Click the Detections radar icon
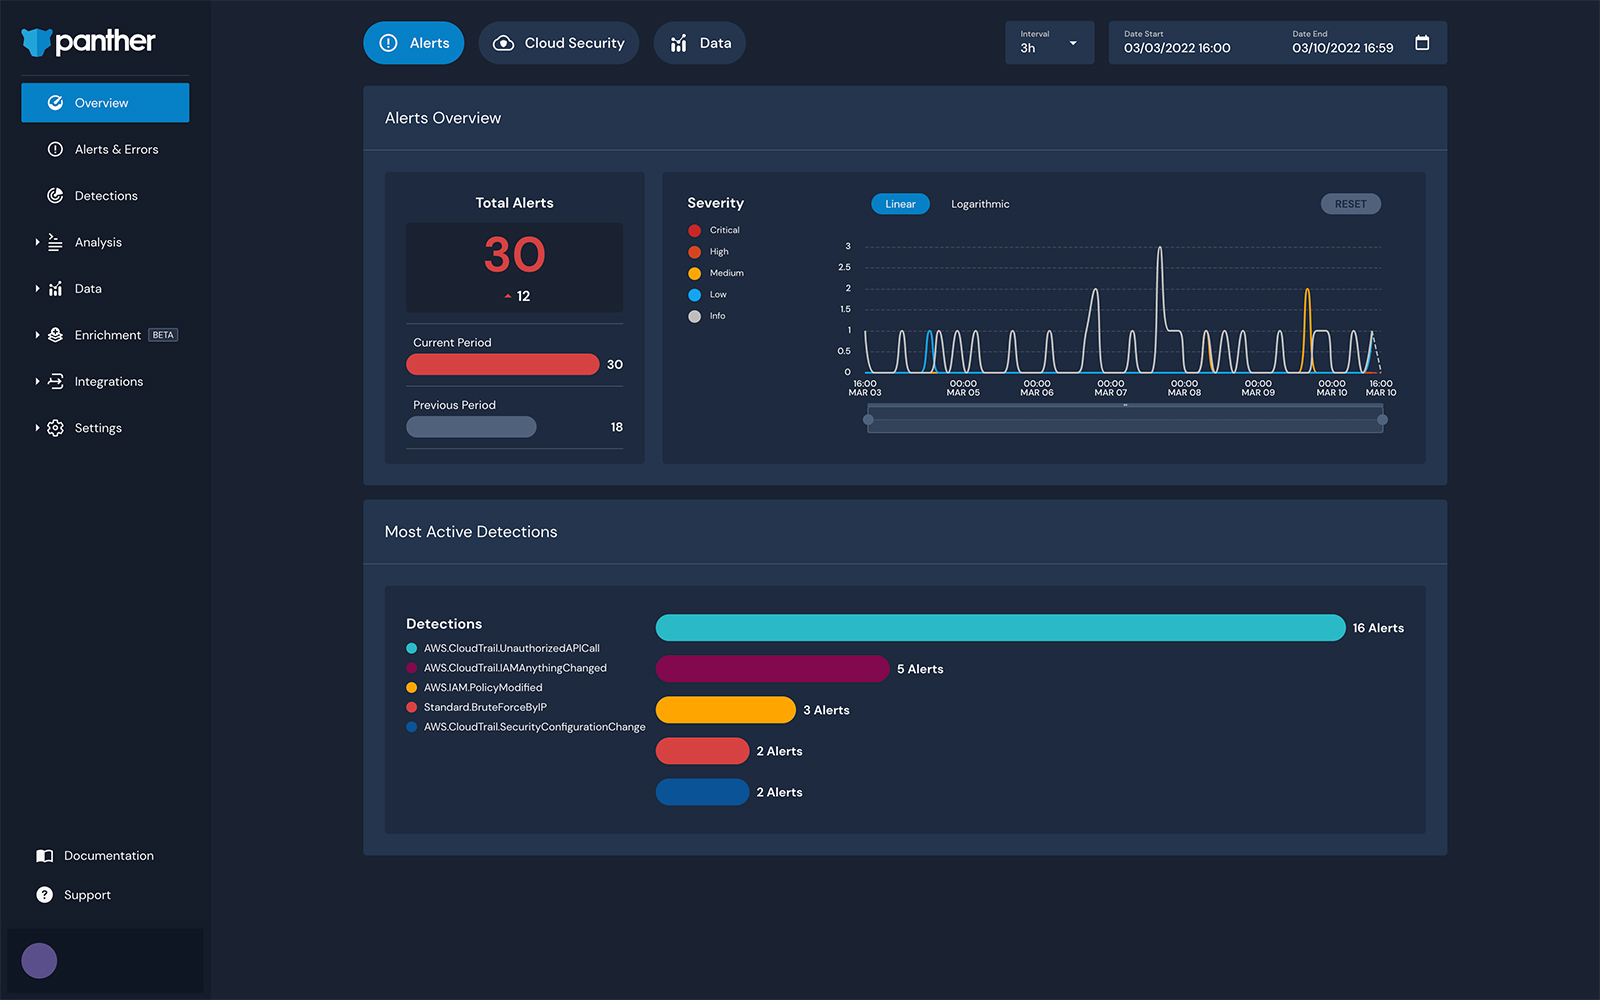Image resolution: width=1600 pixels, height=1000 pixels. pos(55,196)
